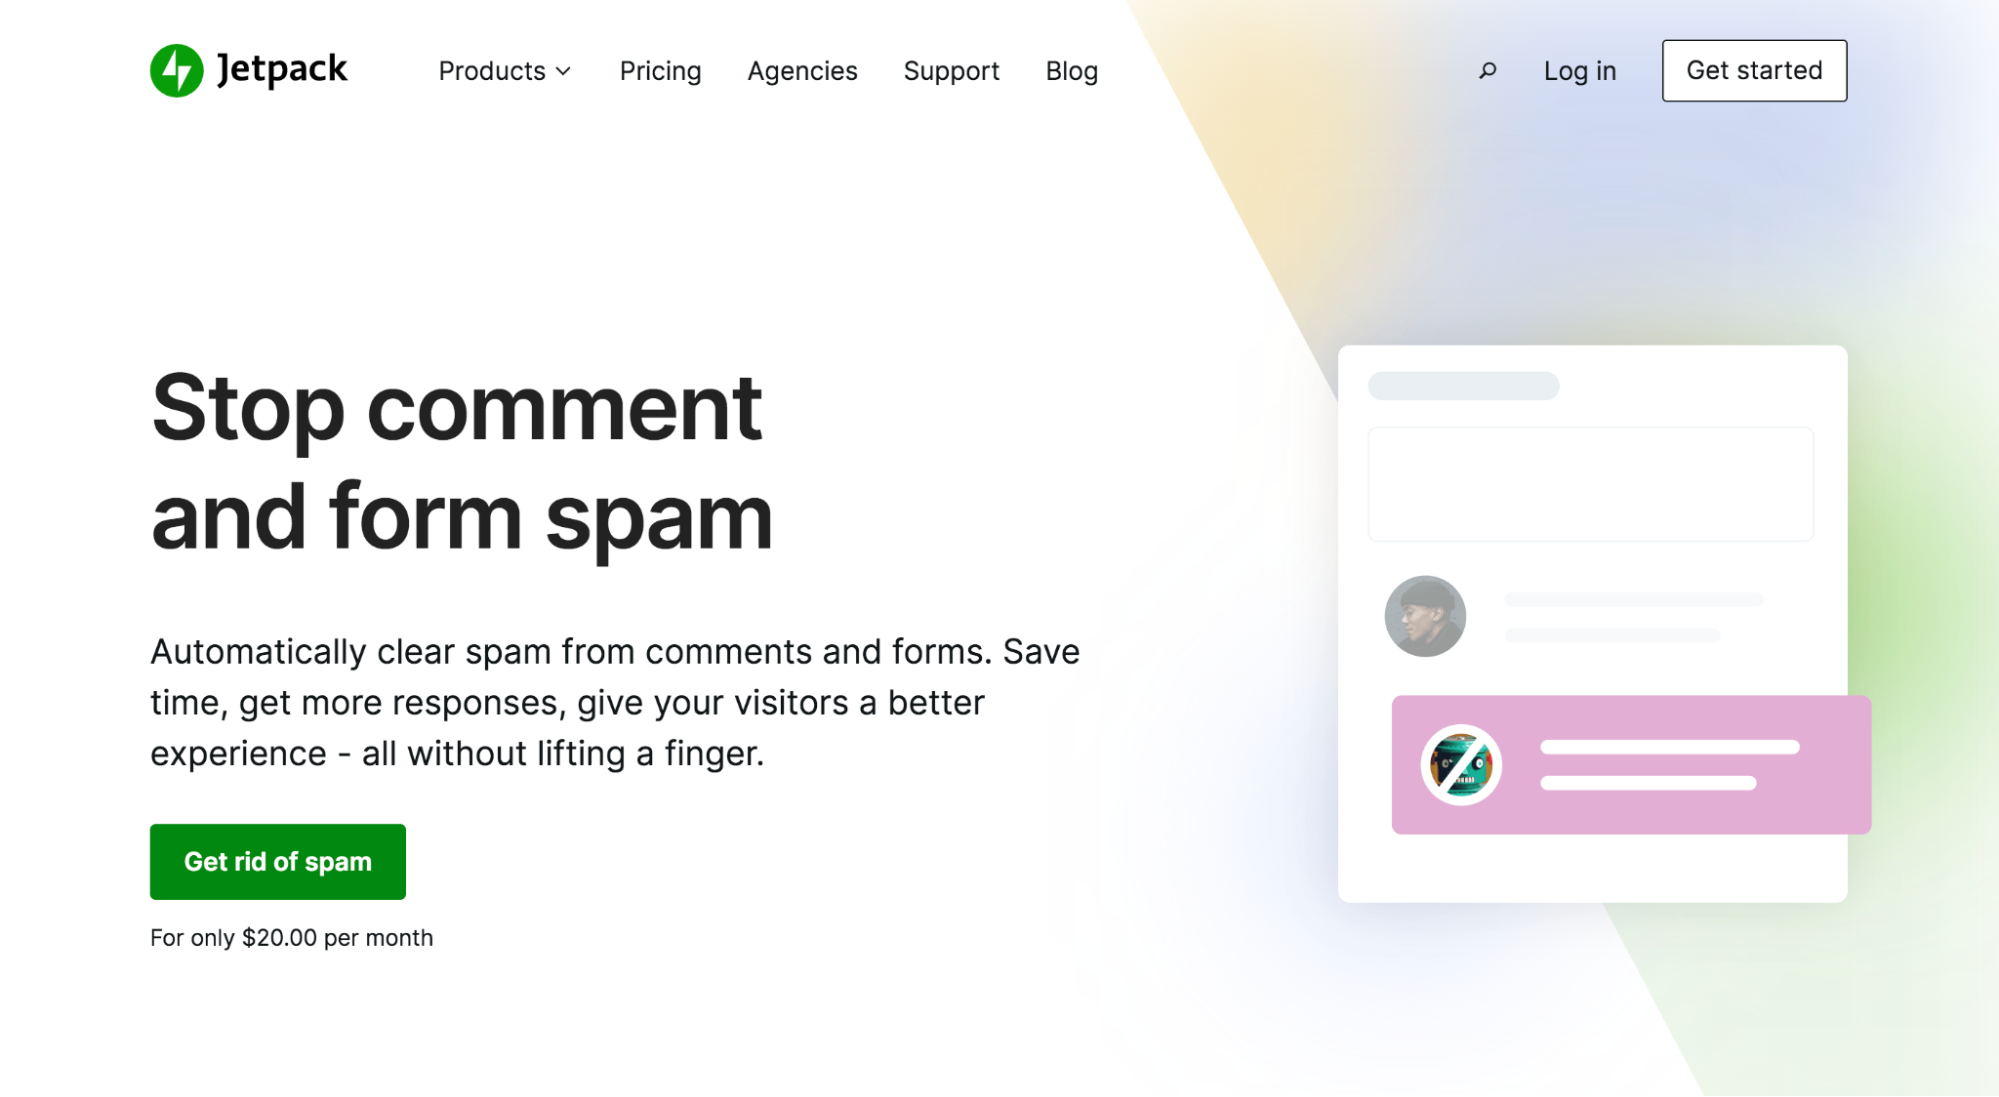Click the Get started button
Viewport: 1999px width, 1097px height.
click(1755, 70)
